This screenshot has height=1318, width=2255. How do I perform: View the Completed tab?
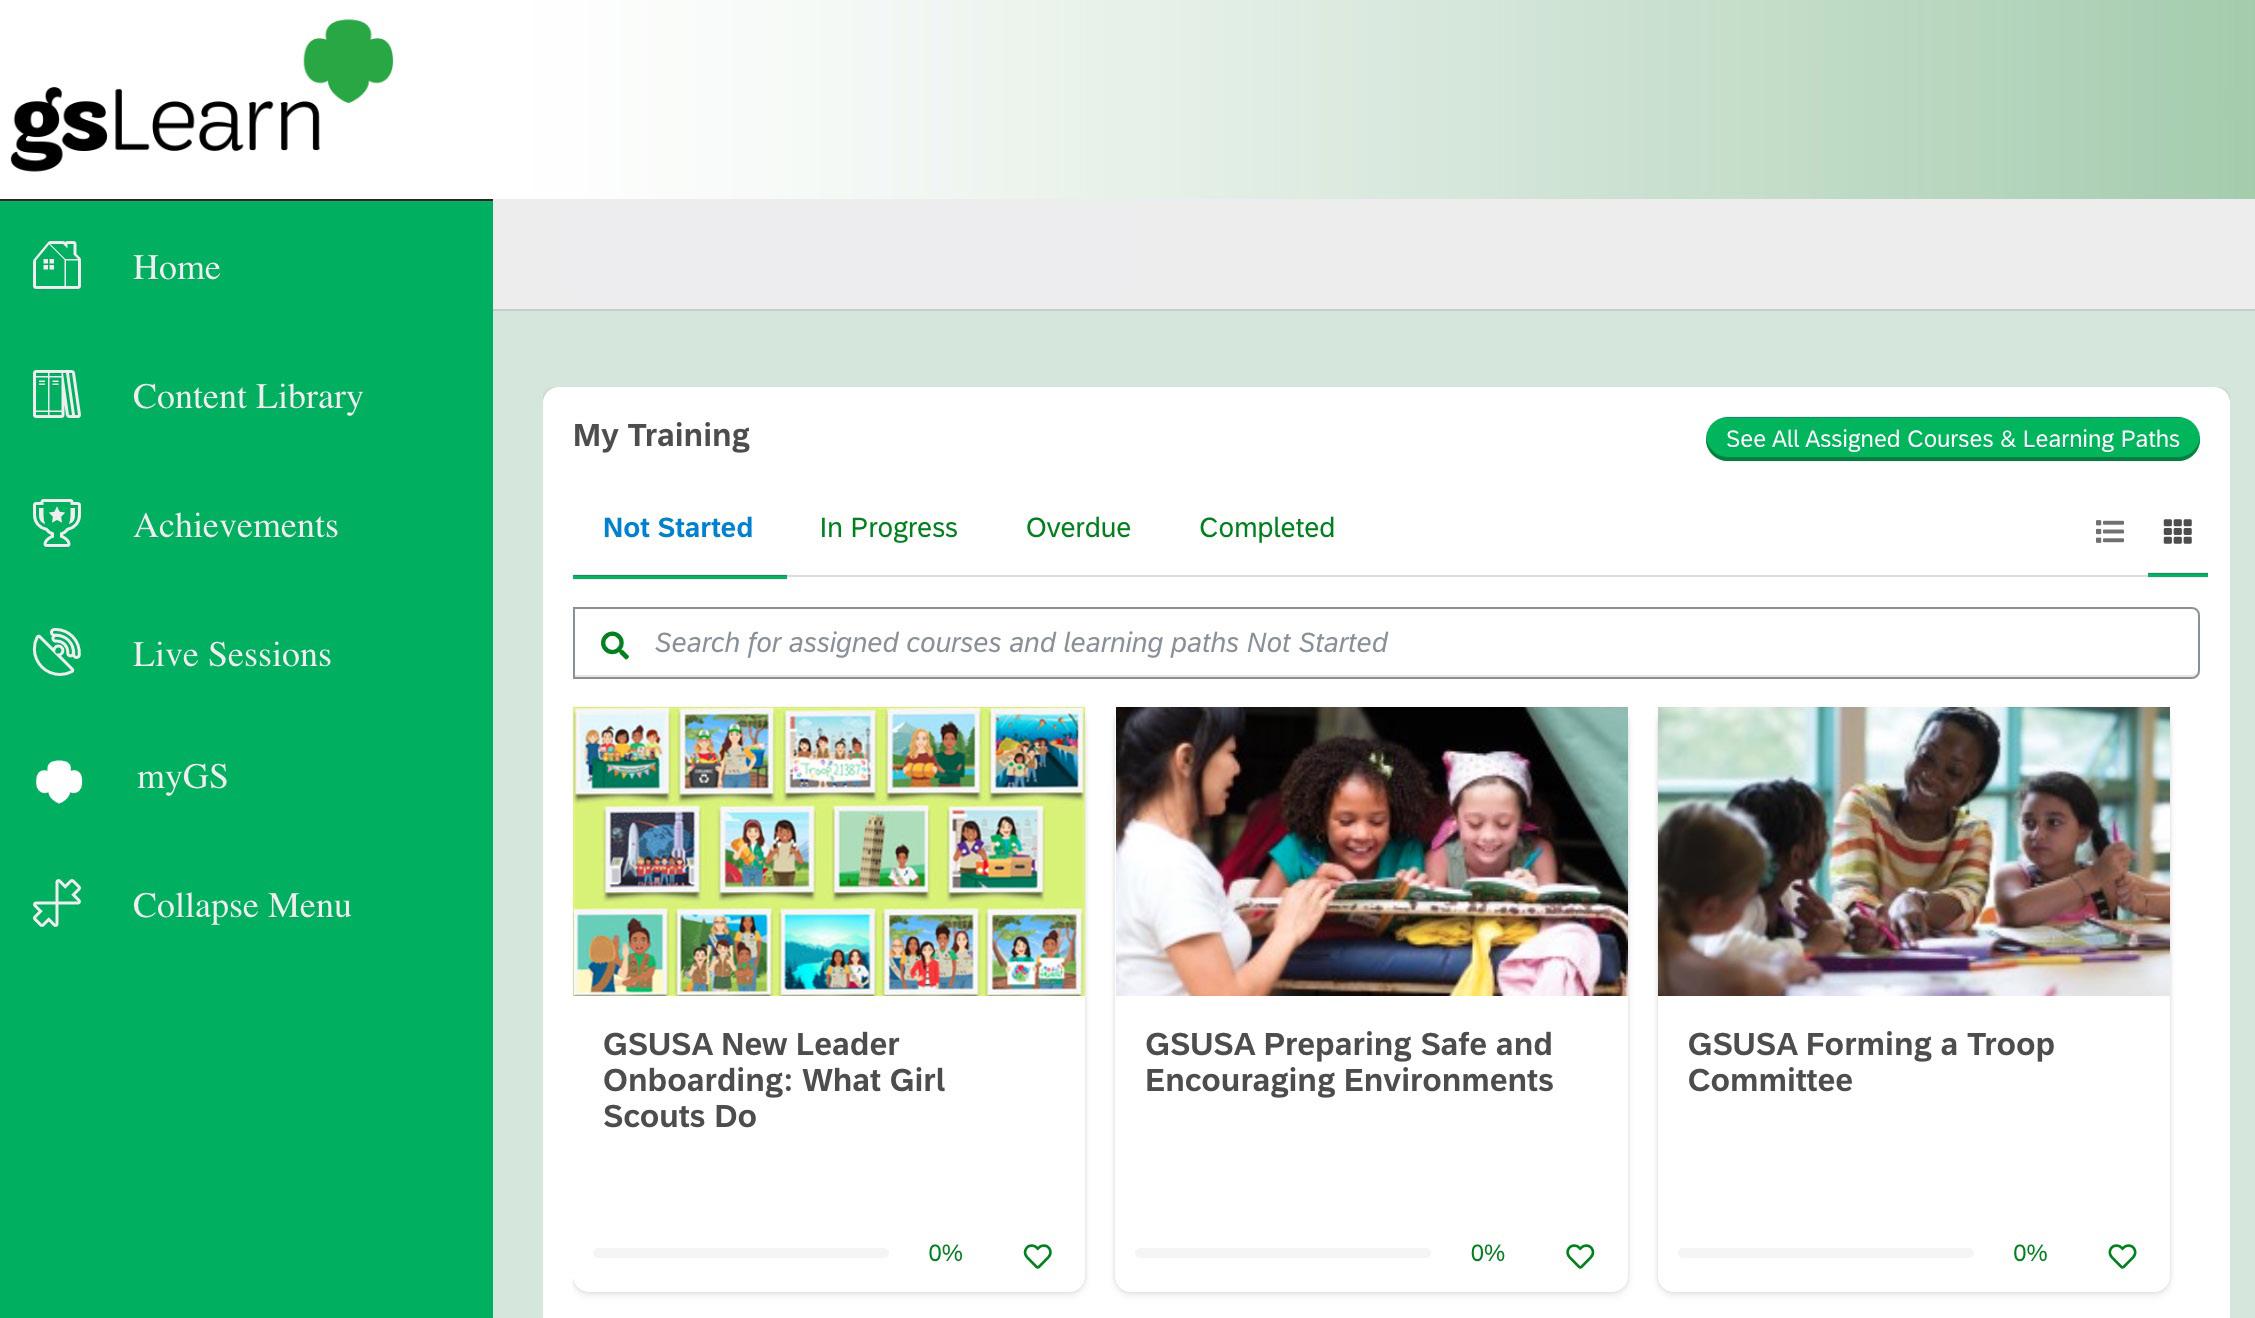click(x=1266, y=528)
